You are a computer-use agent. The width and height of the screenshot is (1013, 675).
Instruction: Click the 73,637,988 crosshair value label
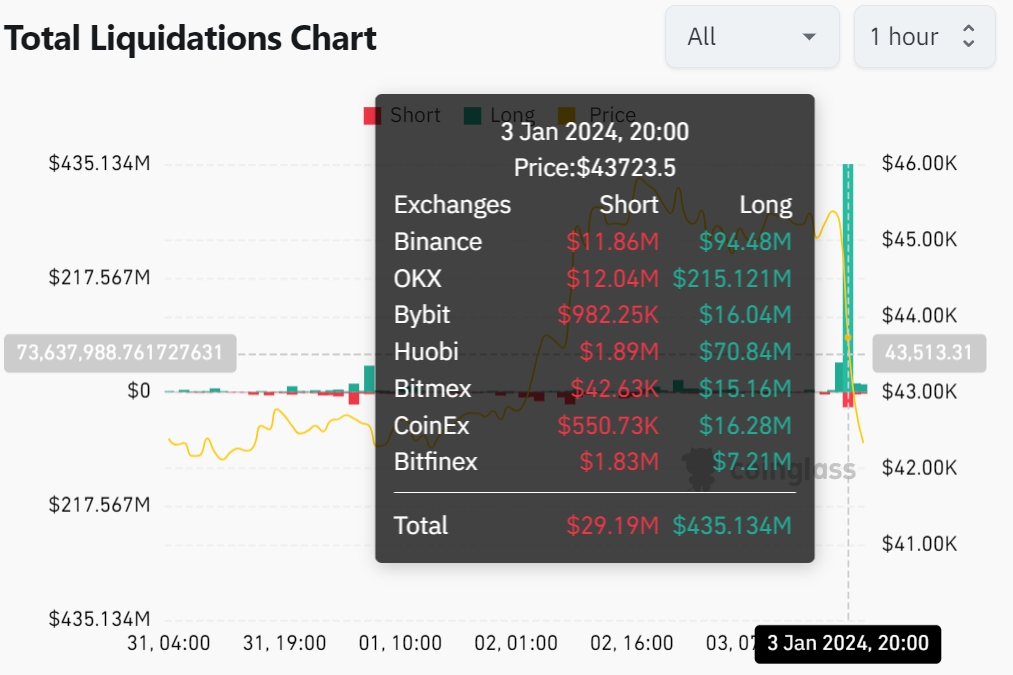[x=120, y=353]
